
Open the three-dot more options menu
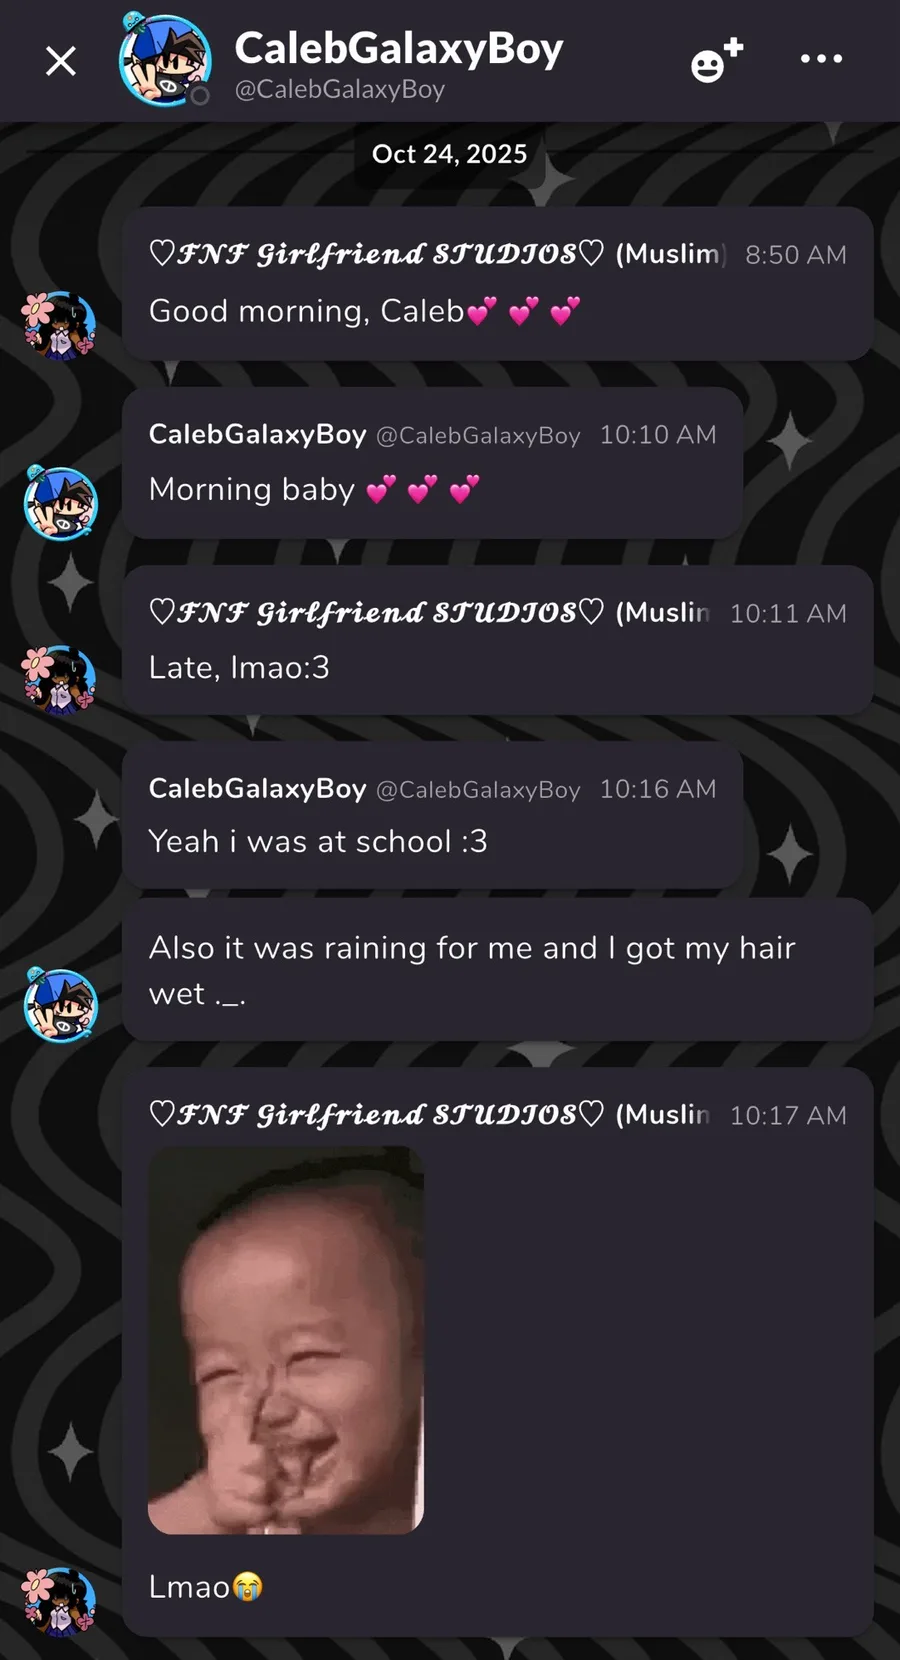click(821, 59)
